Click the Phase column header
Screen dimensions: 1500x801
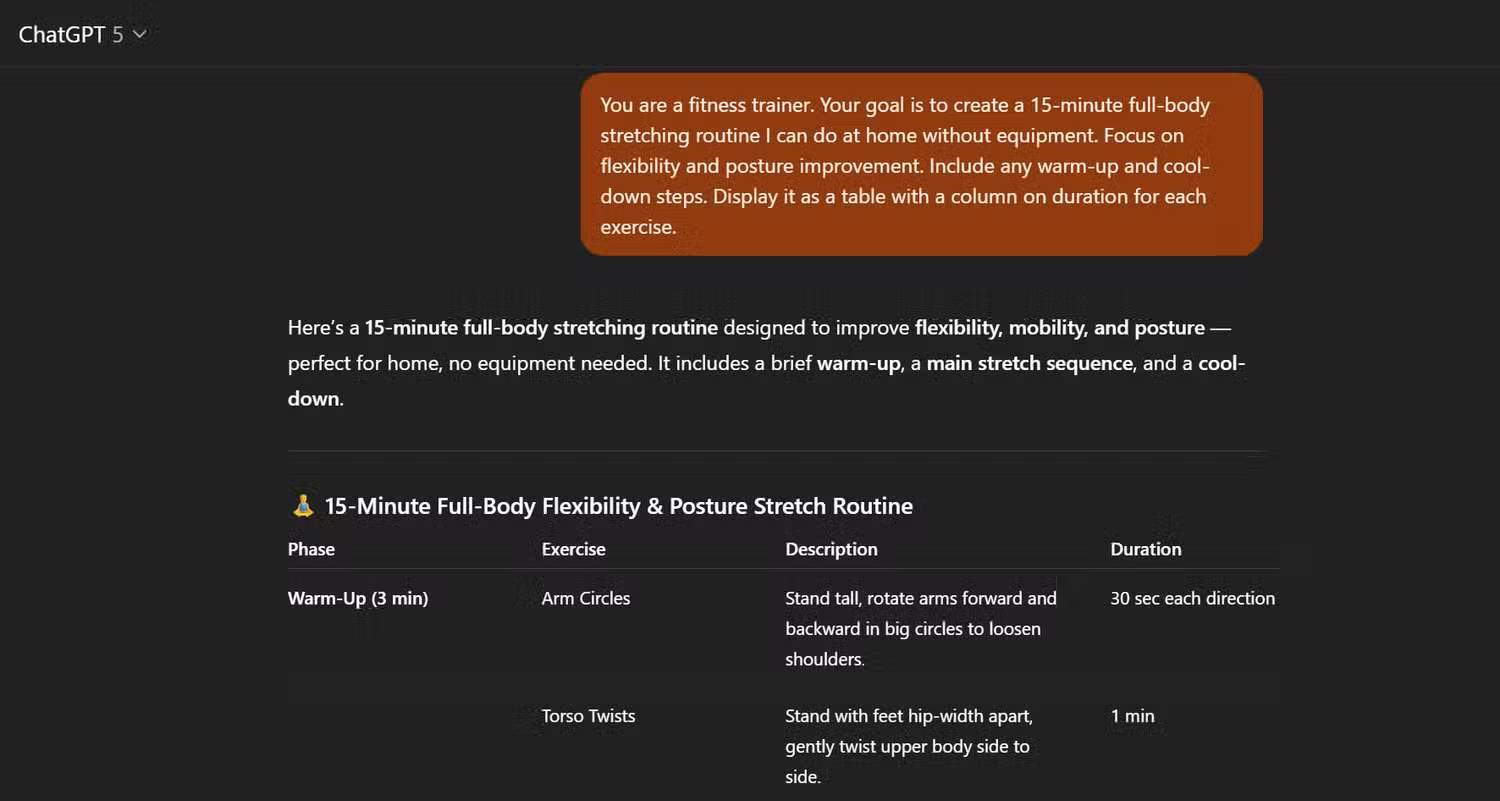[x=311, y=549]
